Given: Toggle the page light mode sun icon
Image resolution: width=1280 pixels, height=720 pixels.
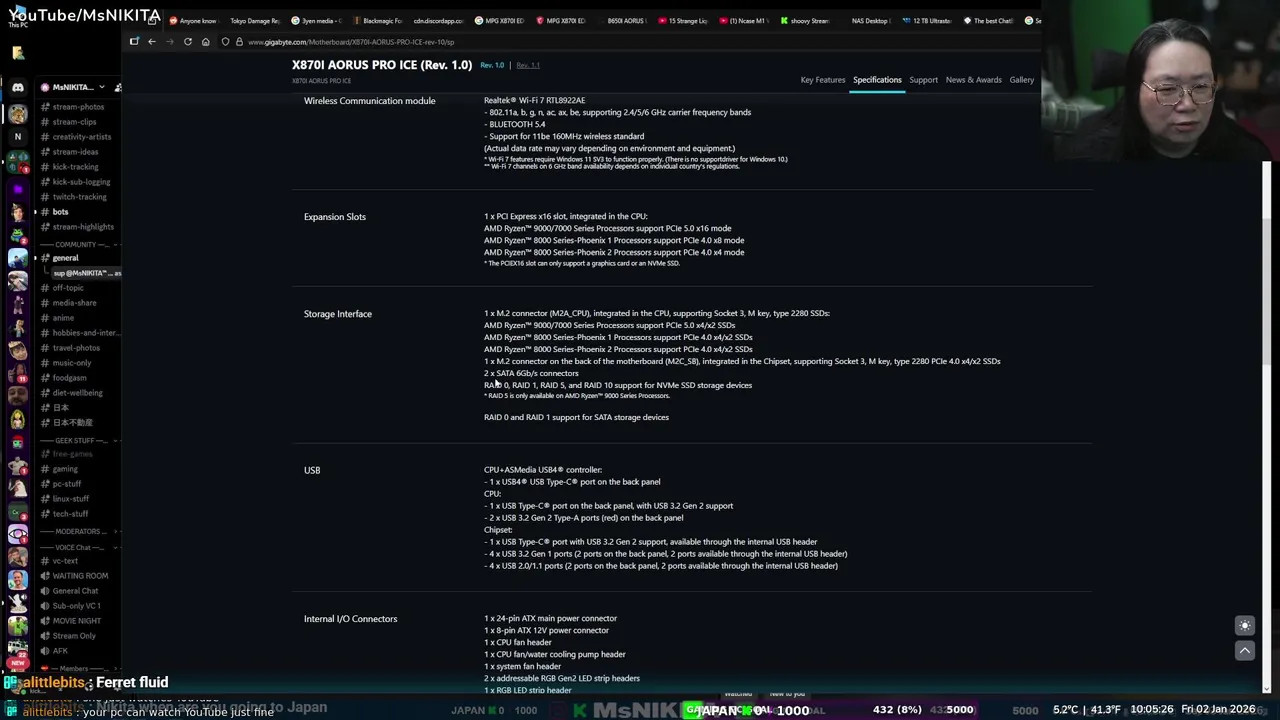Looking at the screenshot, I should pyautogui.click(x=1245, y=626).
